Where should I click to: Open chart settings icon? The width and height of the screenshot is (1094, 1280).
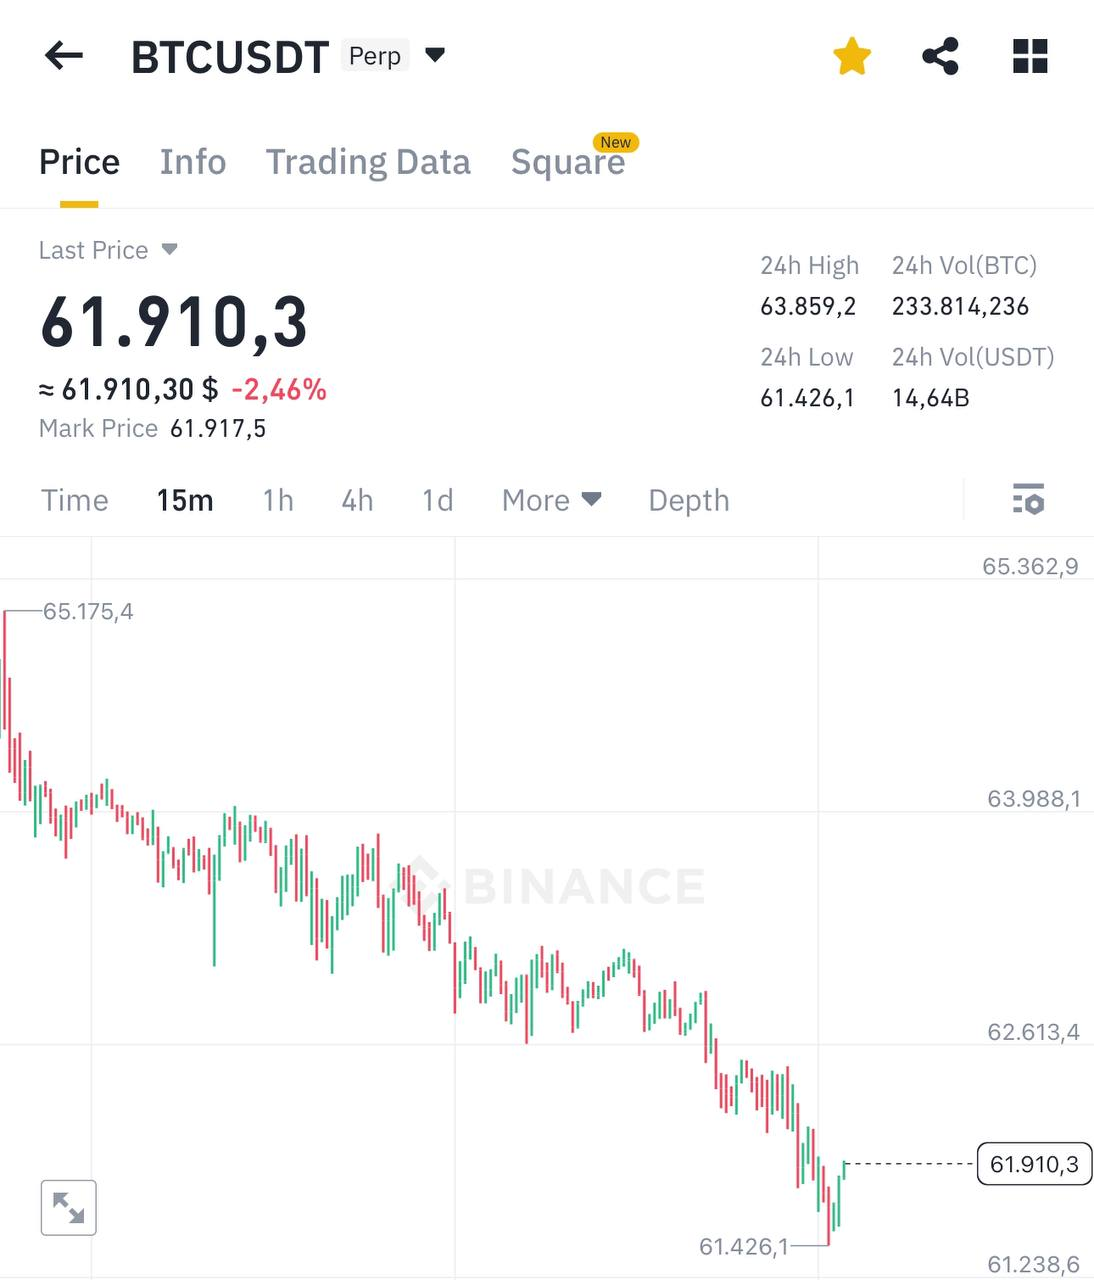point(1028,499)
